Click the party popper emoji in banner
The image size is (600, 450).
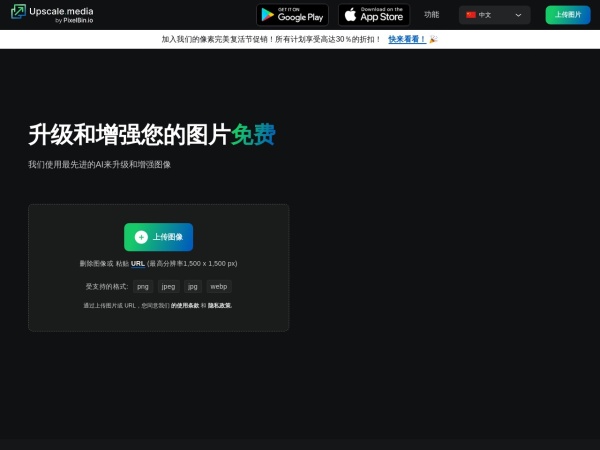click(433, 40)
